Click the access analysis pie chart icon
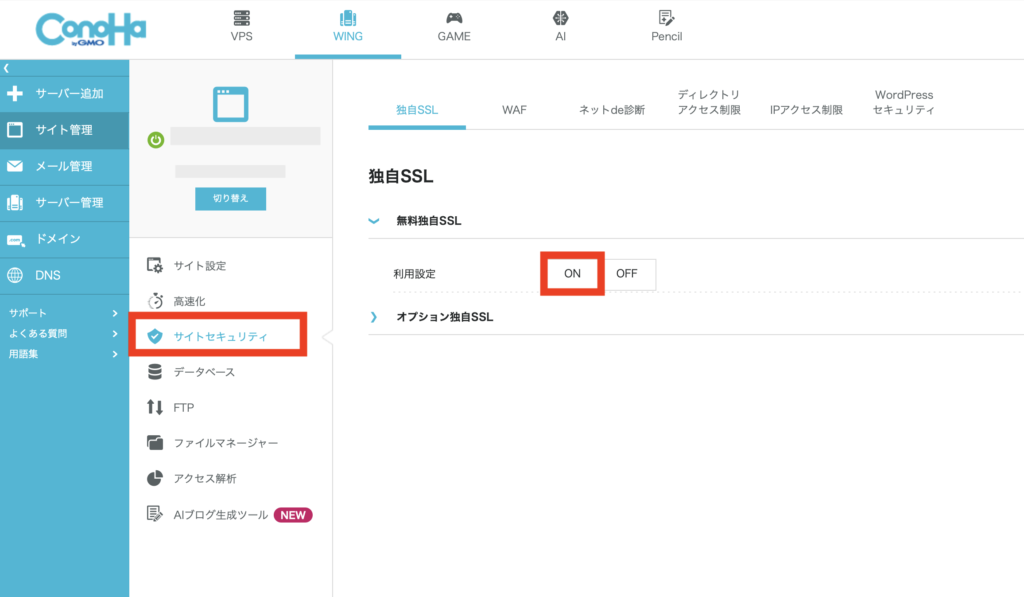This screenshot has height=597, width=1024. tap(155, 479)
